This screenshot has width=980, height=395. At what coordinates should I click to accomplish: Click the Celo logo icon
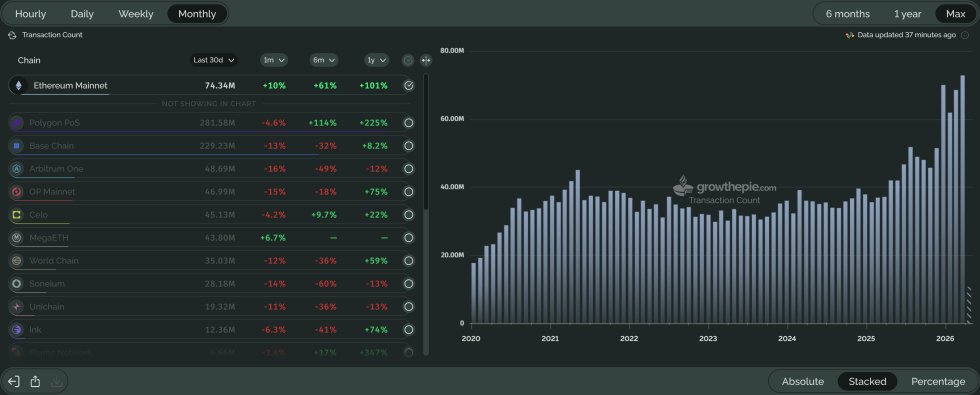click(x=16, y=215)
